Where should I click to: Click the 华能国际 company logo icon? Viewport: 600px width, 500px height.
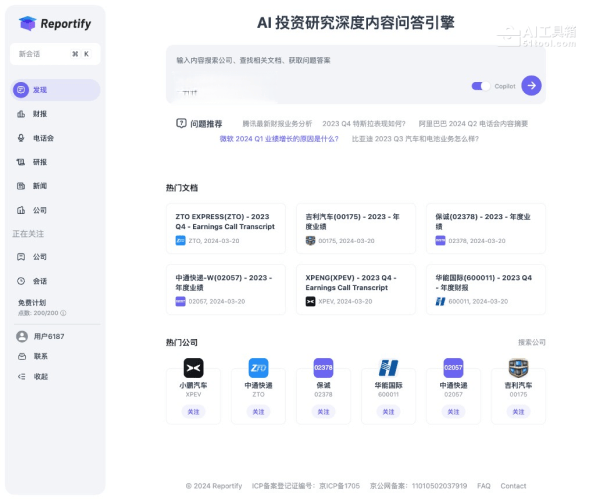tap(388, 368)
